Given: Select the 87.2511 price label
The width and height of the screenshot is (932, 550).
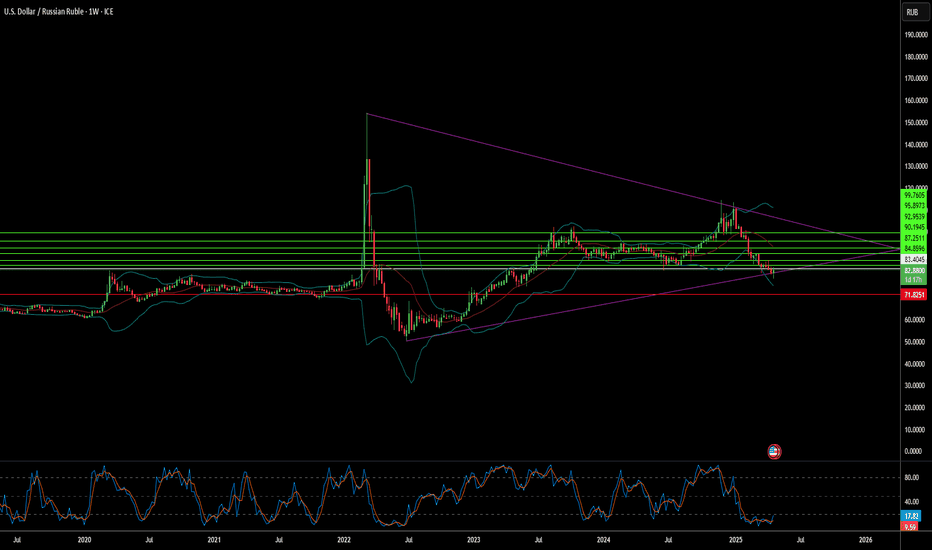Looking at the screenshot, I should (x=914, y=238).
